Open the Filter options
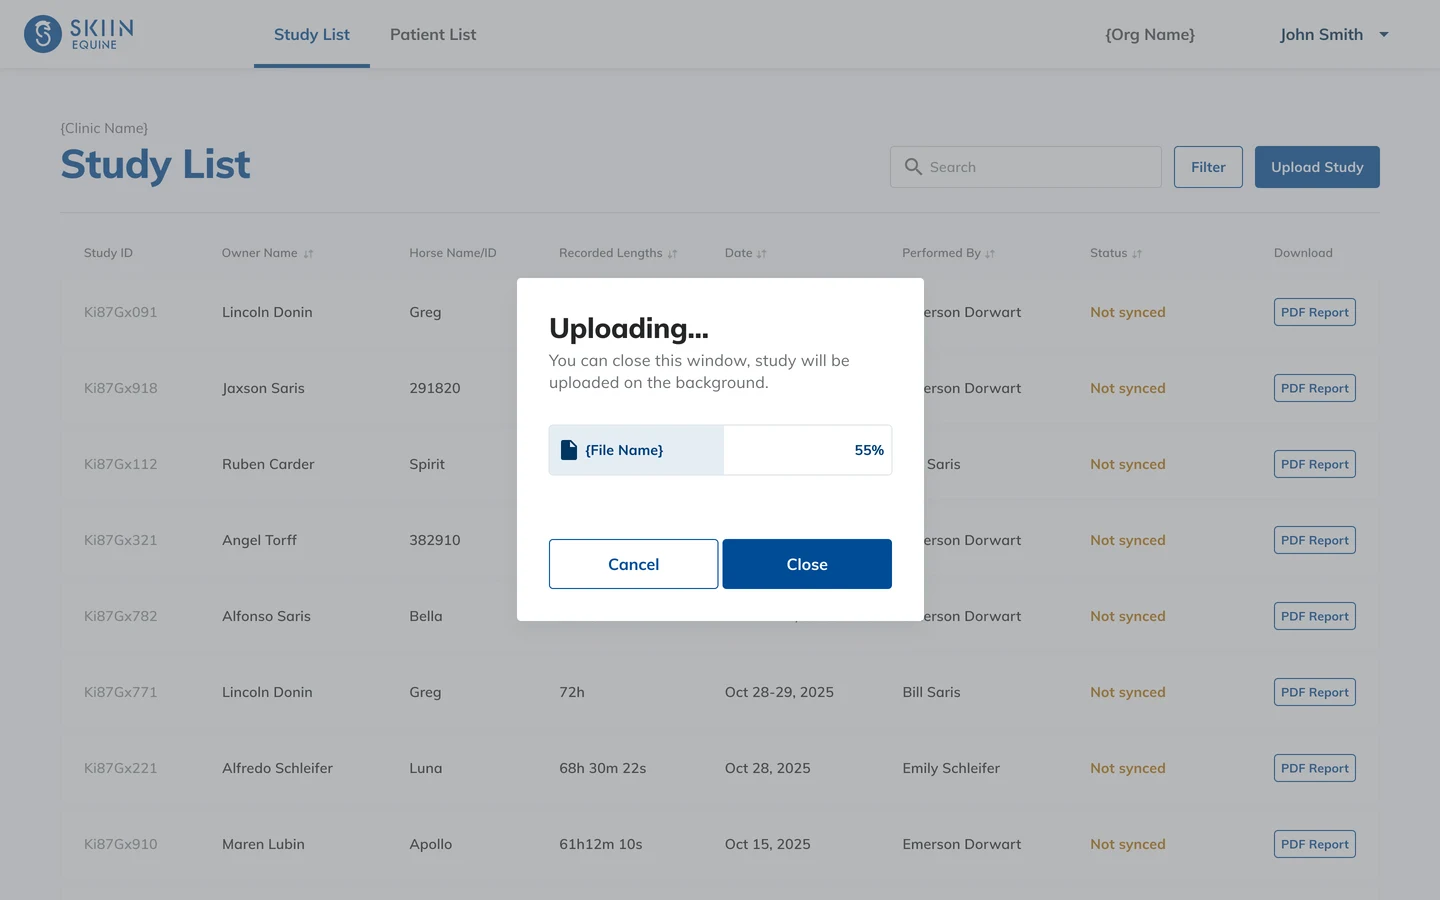 (x=1208, y=167)
